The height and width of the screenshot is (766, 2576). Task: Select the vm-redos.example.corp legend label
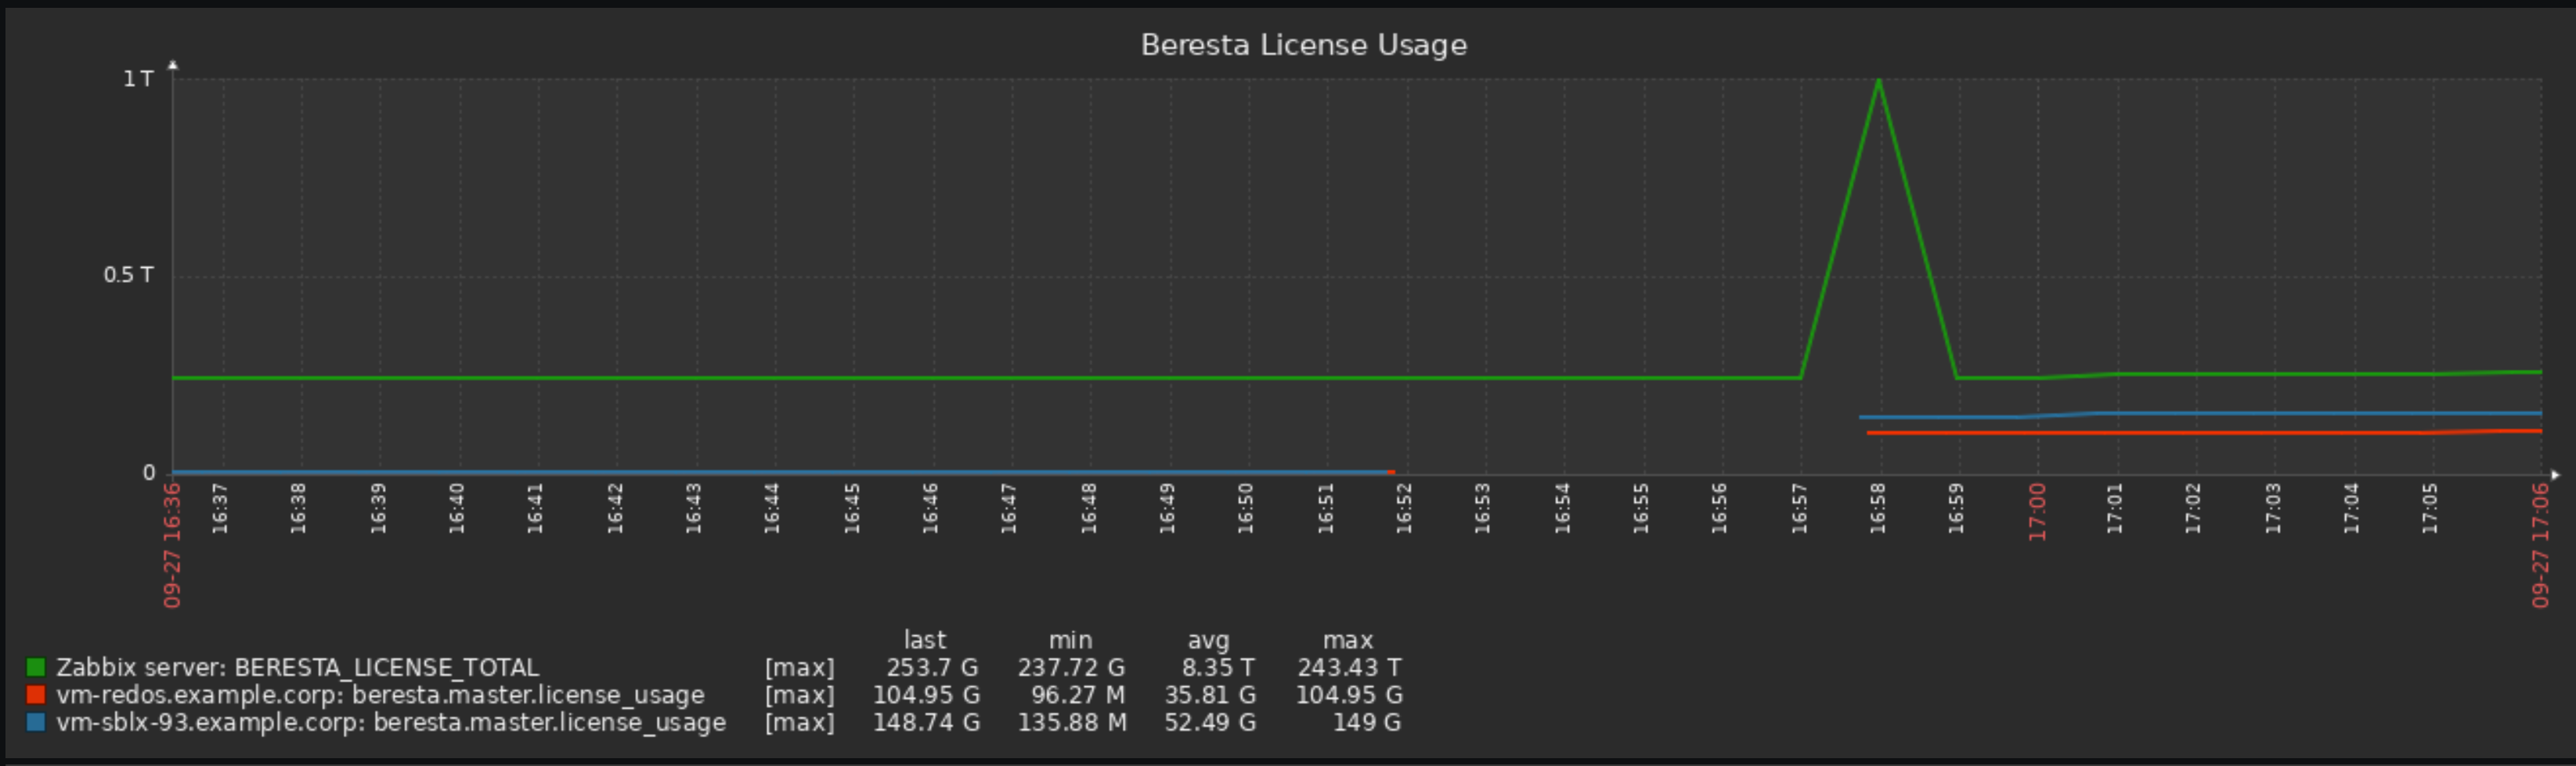coord(380,694)
